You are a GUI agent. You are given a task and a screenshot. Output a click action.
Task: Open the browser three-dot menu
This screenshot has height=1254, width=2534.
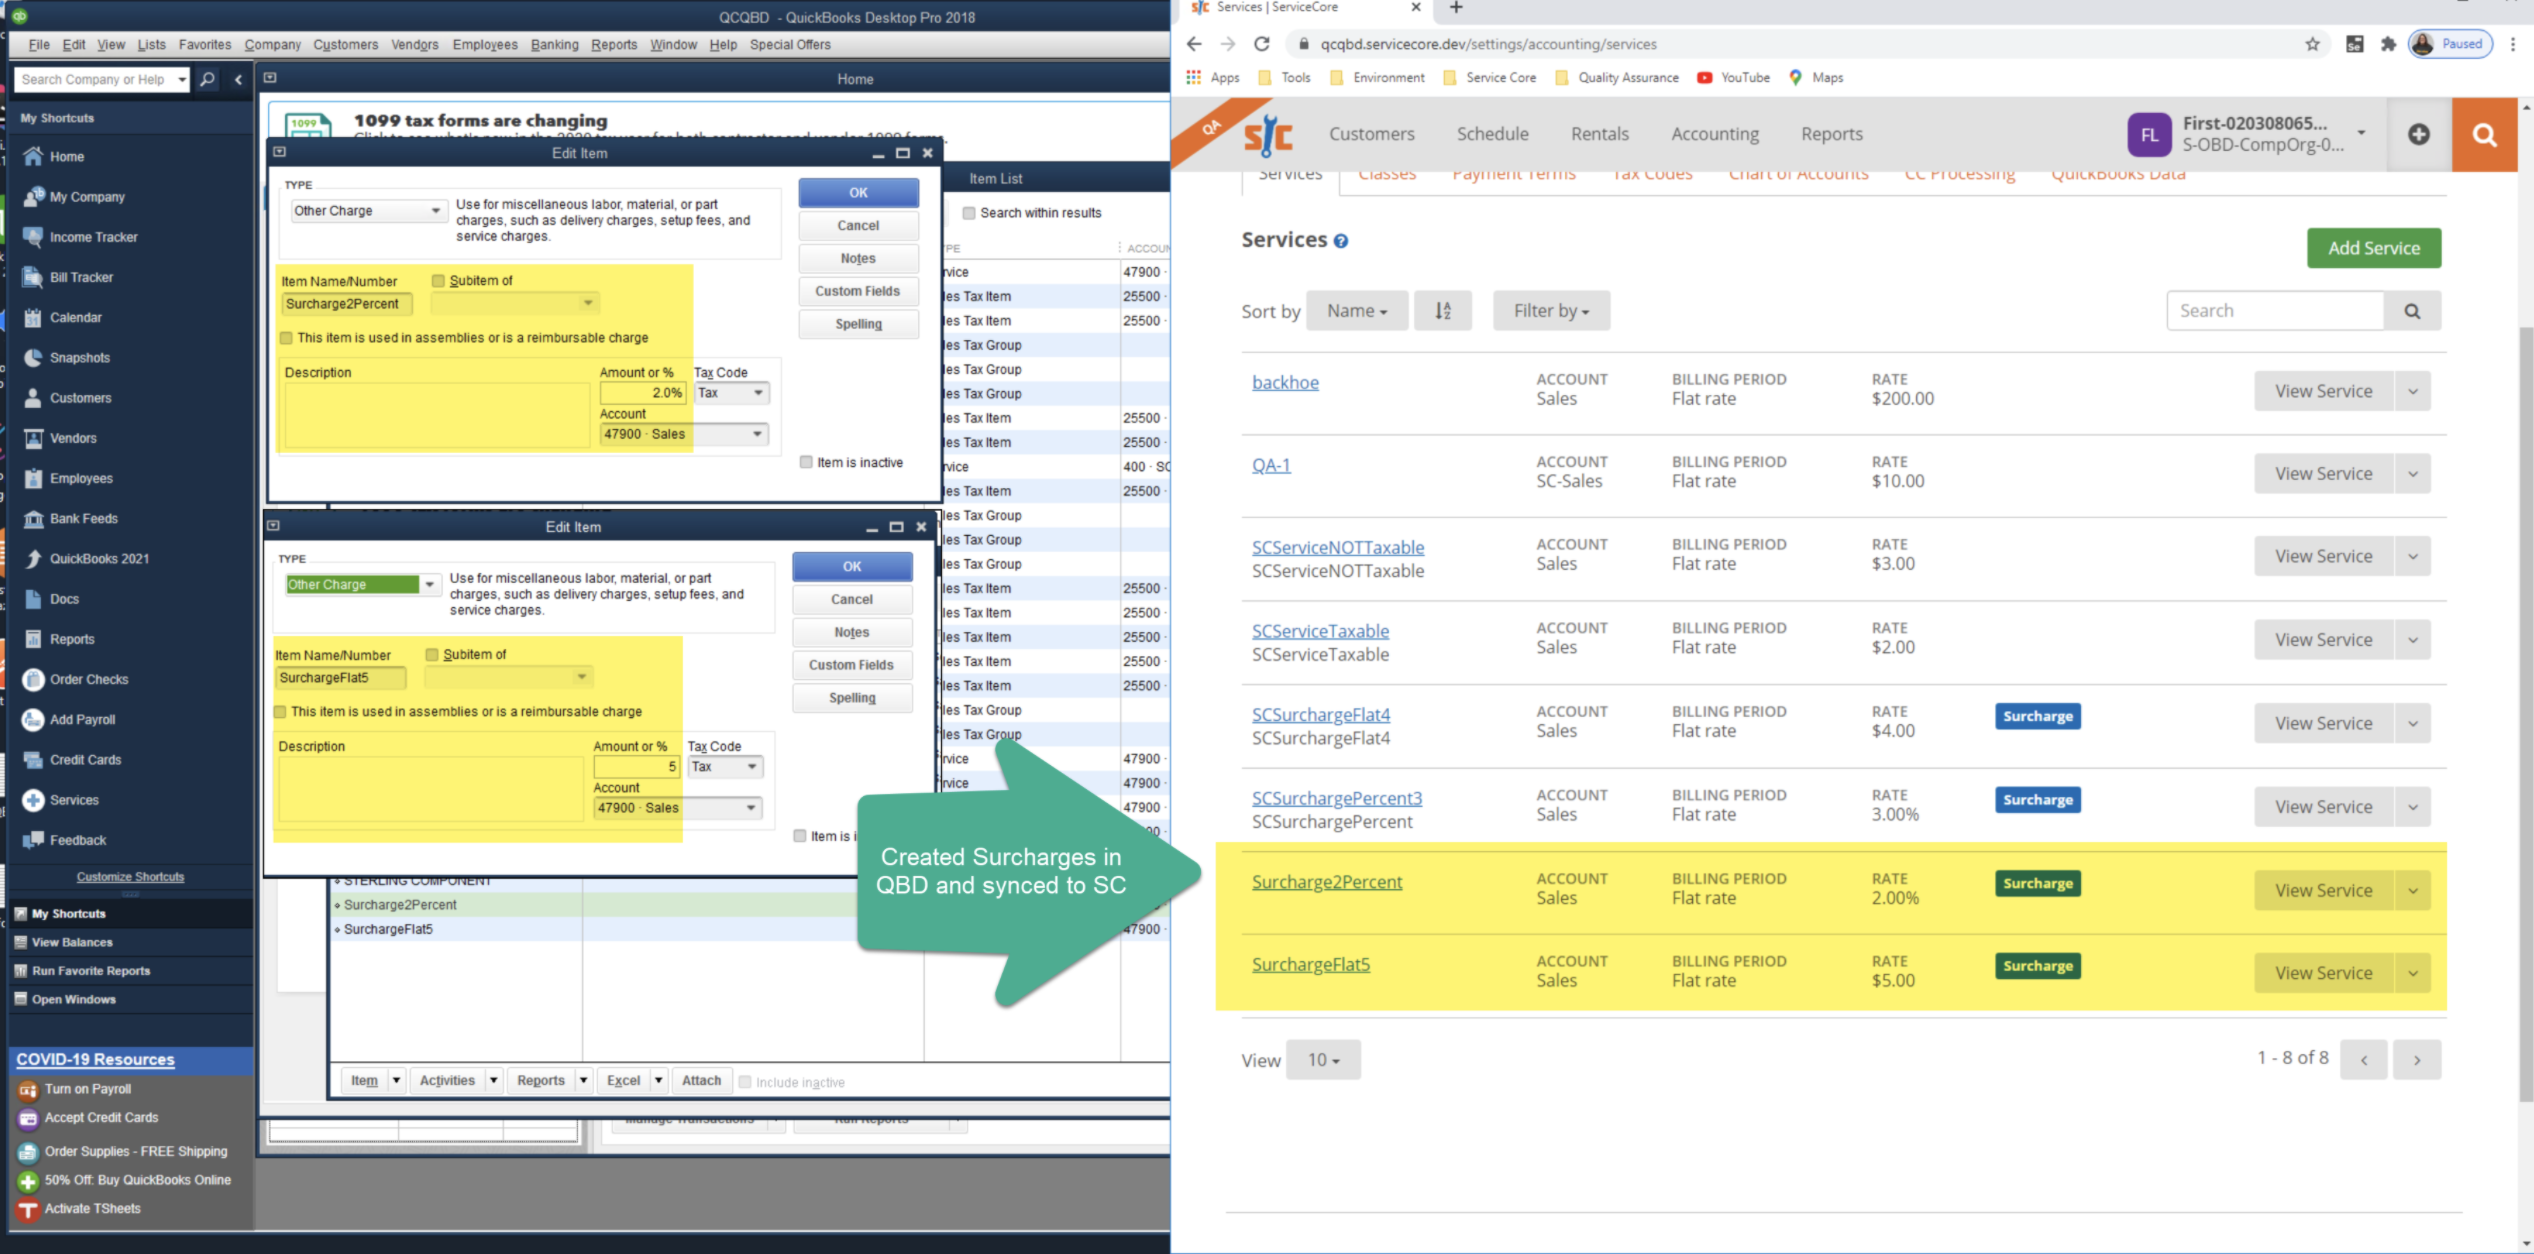point(2513,44)
